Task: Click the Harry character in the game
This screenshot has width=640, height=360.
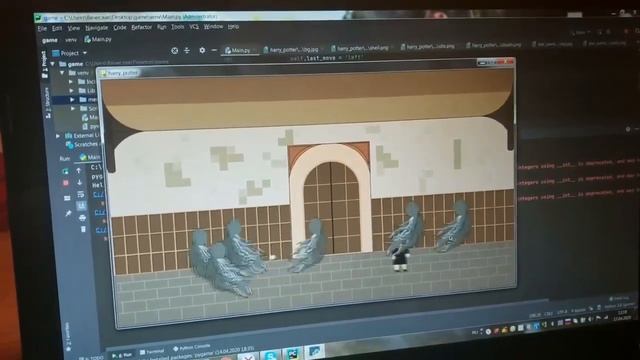Action: (x=400, y=260)
